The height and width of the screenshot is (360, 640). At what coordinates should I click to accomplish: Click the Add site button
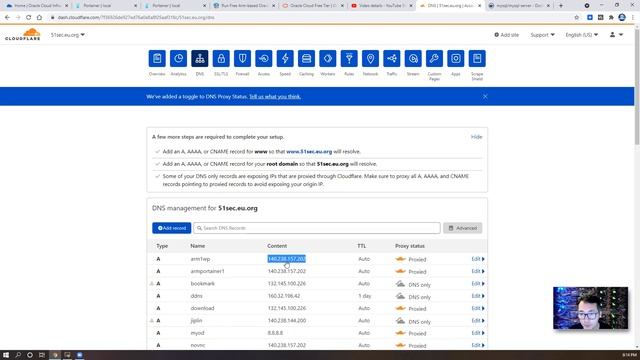[507, 35]
